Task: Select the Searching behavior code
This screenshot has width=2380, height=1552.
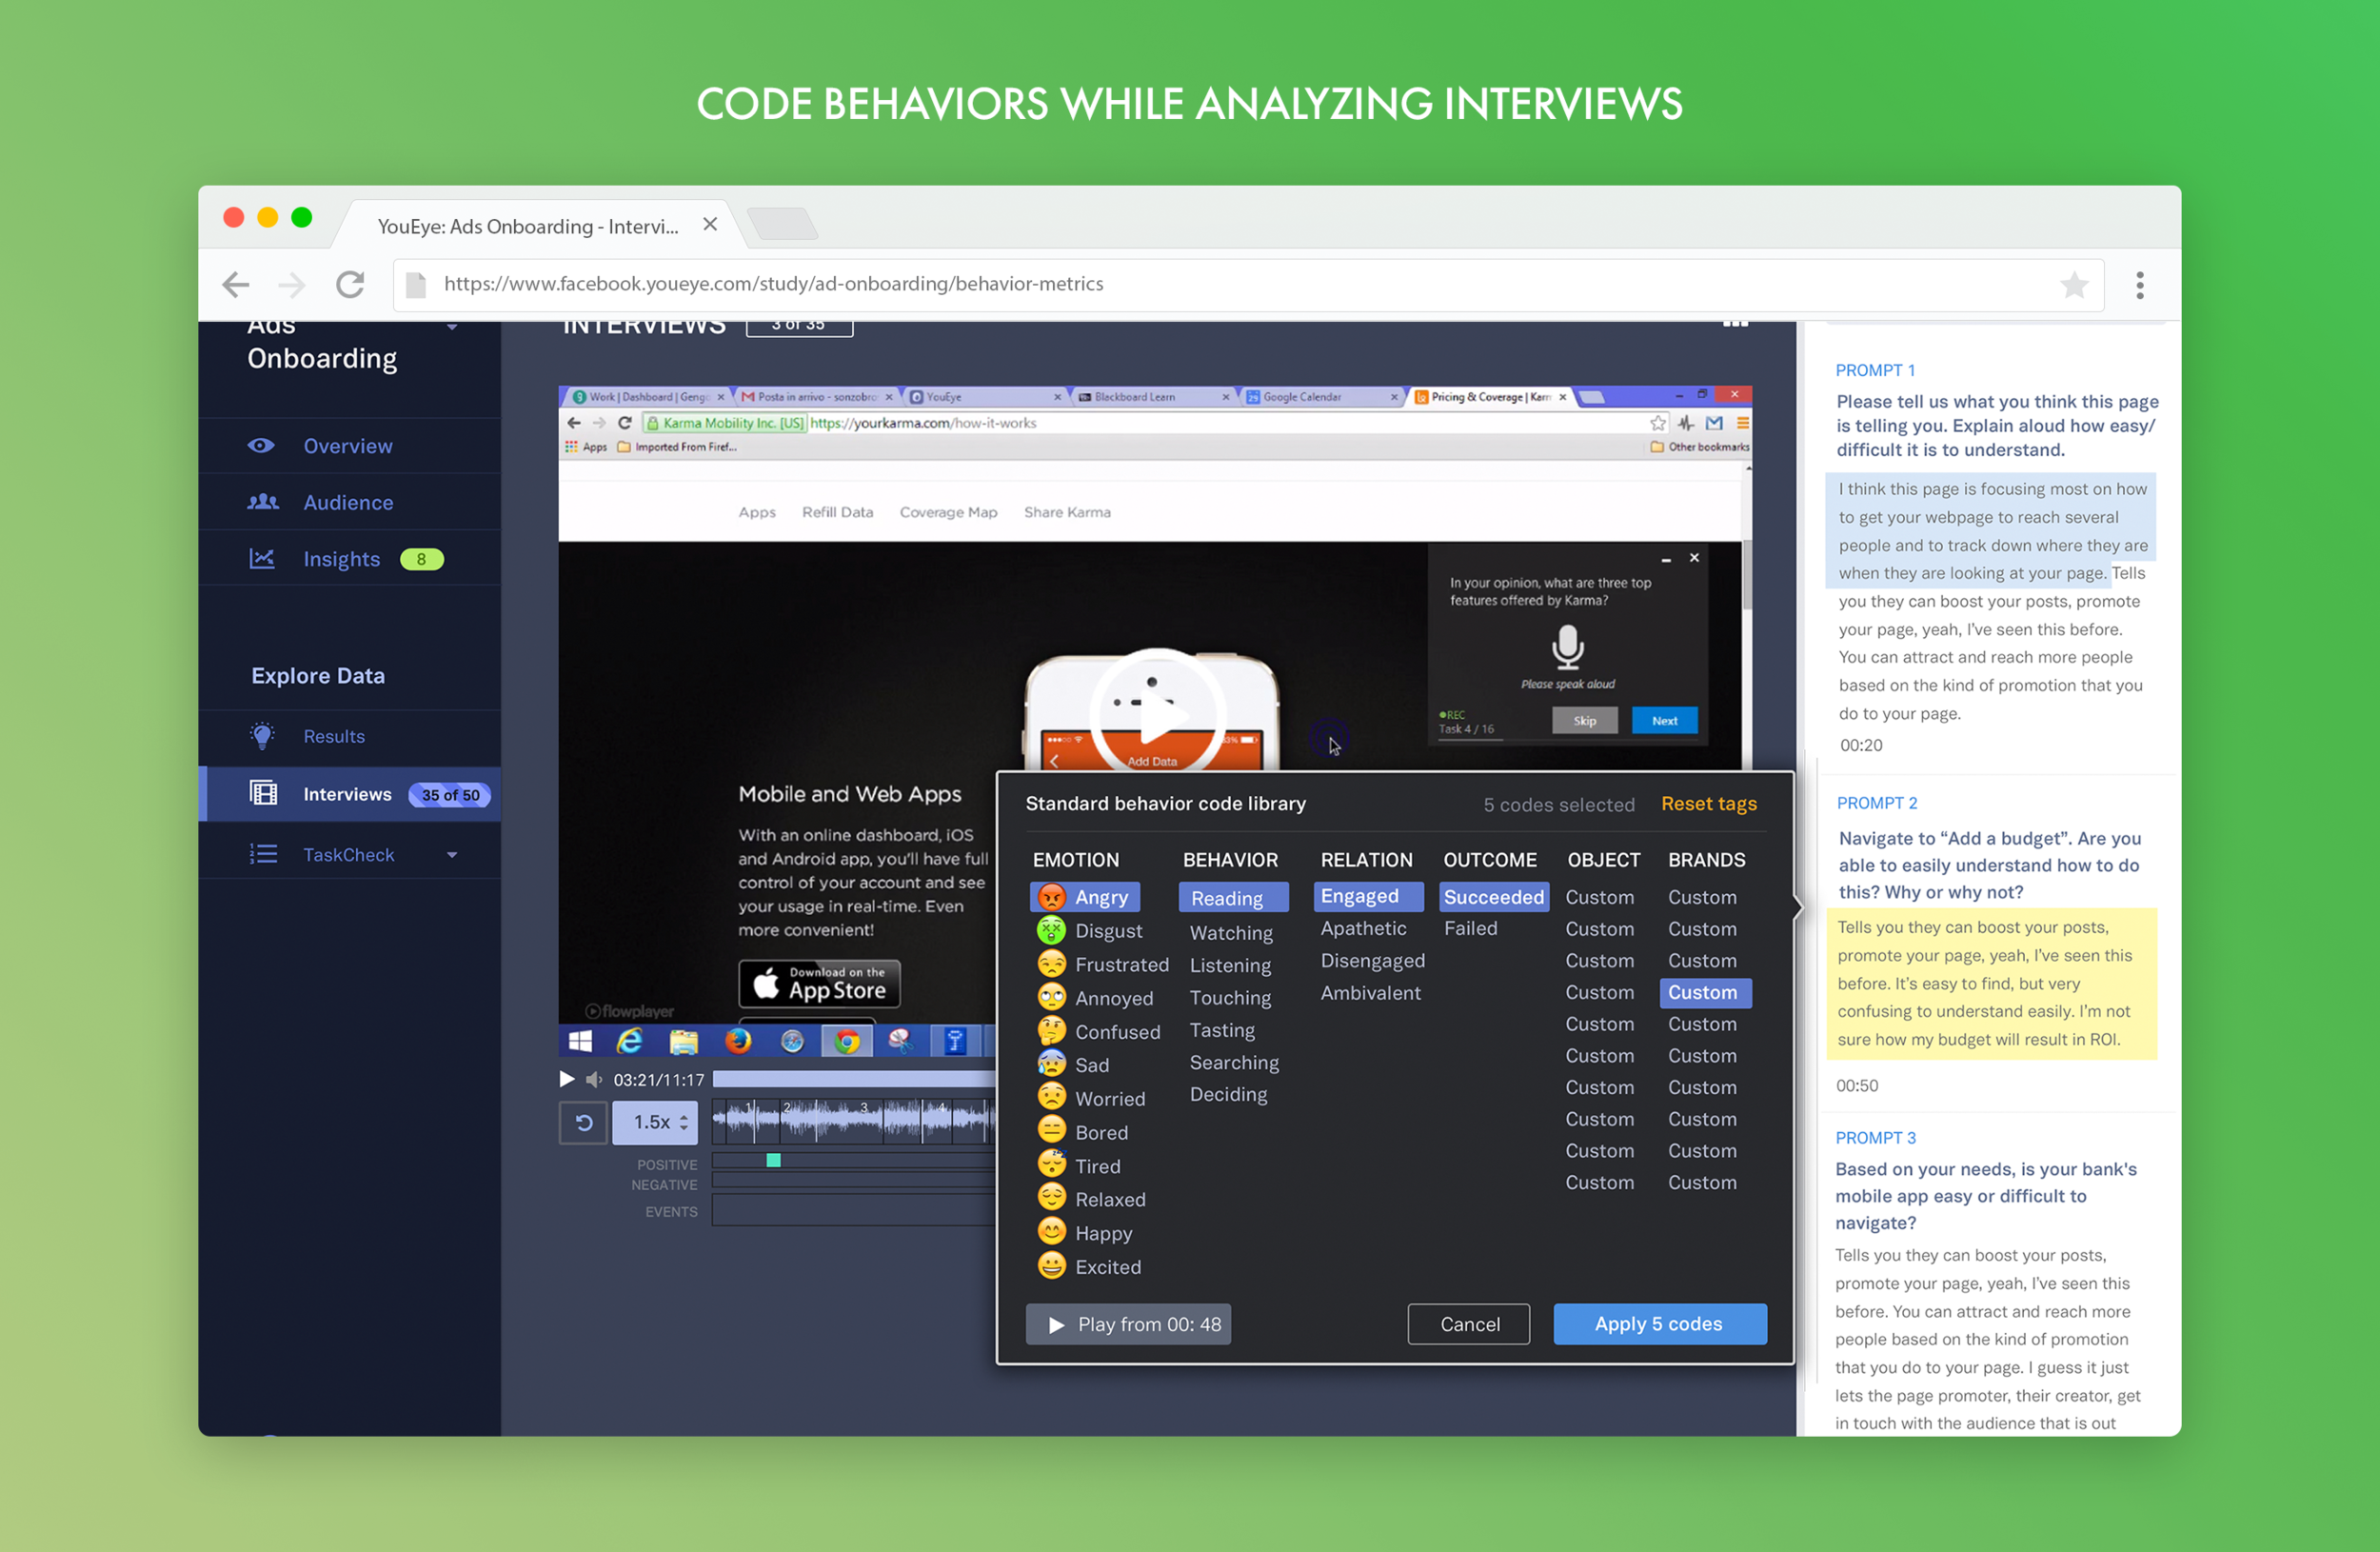Action: [x=1234, y=1062]
